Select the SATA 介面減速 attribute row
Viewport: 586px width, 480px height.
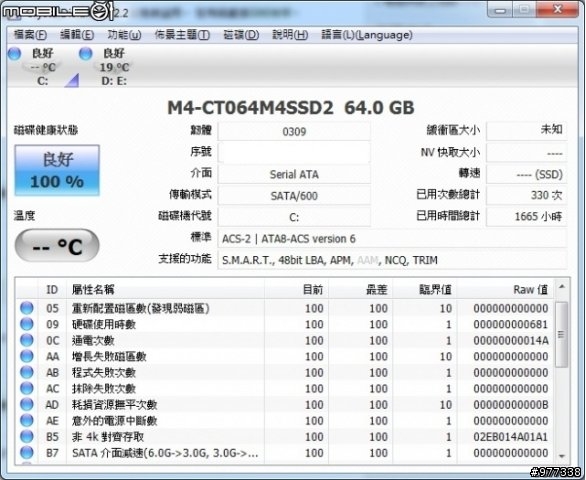pyautogui.click(x=285, y=453)
